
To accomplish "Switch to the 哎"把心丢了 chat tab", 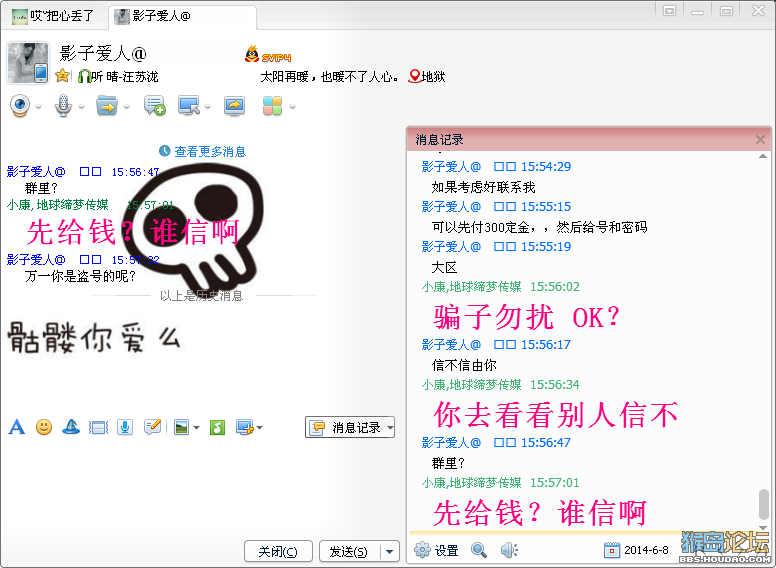I will pyautogui.click(x=54, y=16).
